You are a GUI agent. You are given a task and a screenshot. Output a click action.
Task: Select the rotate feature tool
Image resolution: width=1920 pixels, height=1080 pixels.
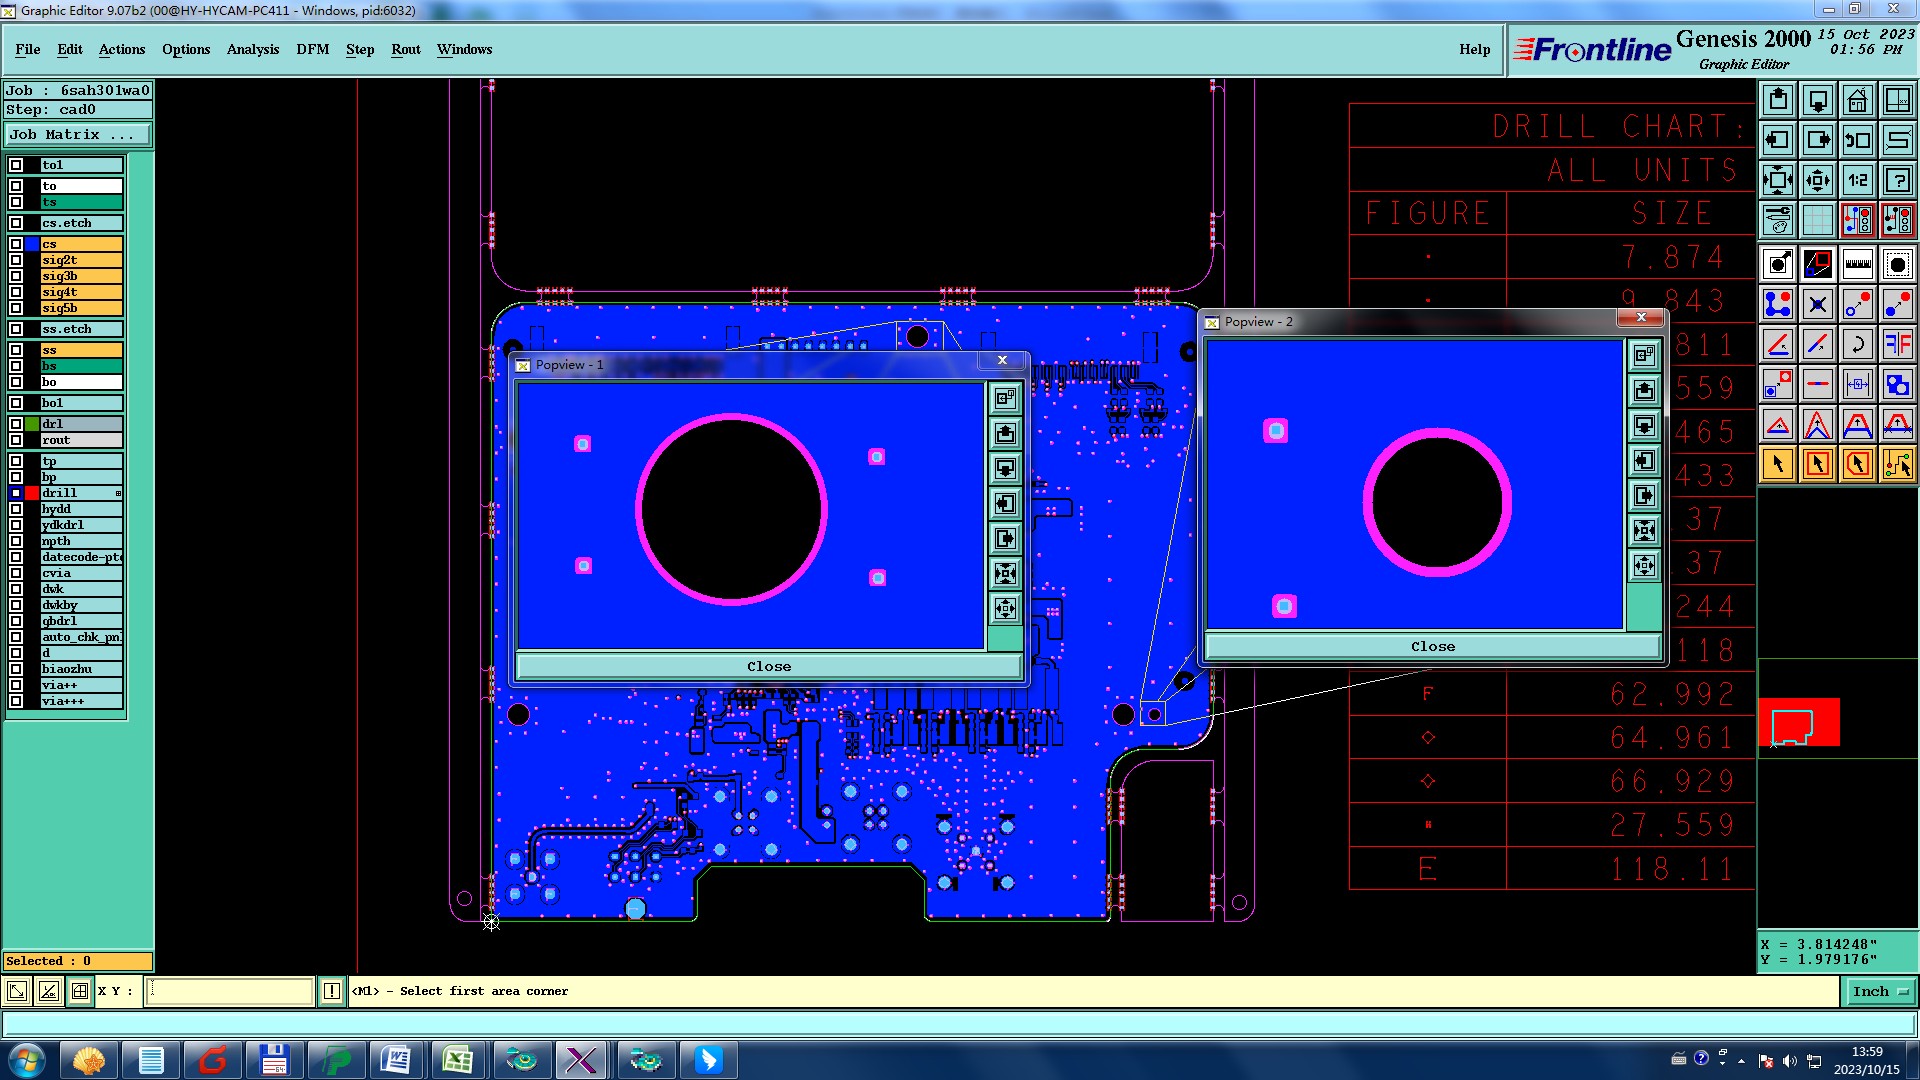pos(1857,344)
